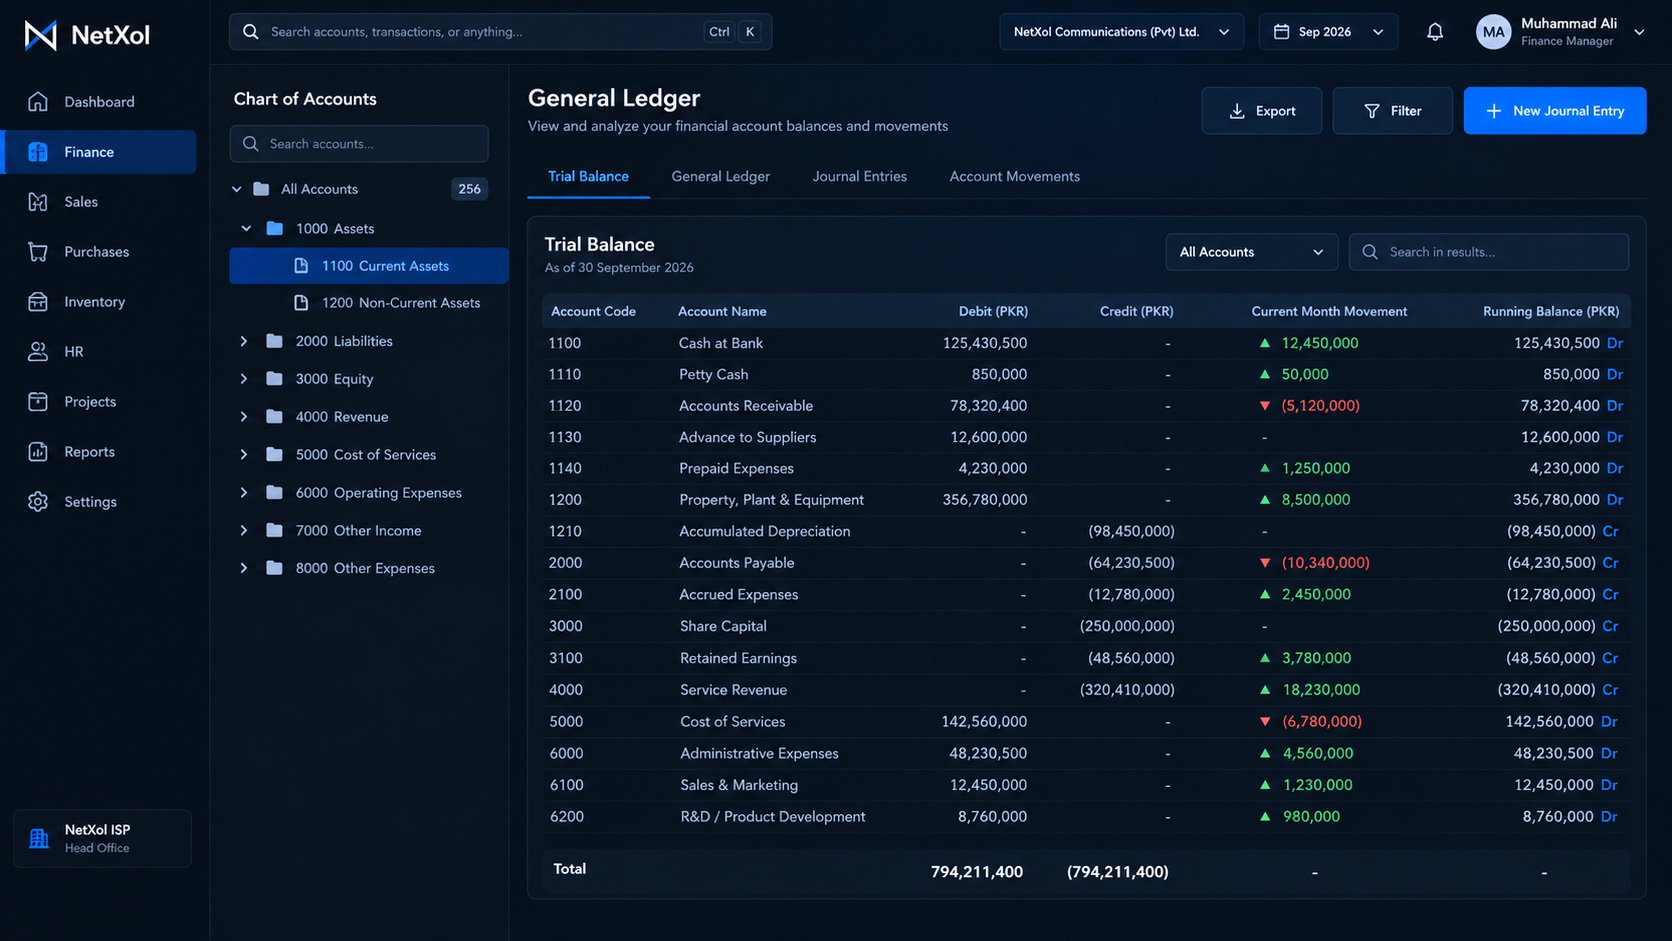
Task: Focus the Search accounts field
Action: [x=359, y=144]
